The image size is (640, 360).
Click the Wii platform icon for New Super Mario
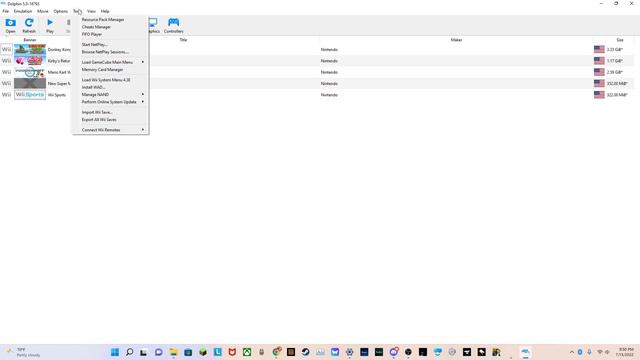(x=7, y=83)
